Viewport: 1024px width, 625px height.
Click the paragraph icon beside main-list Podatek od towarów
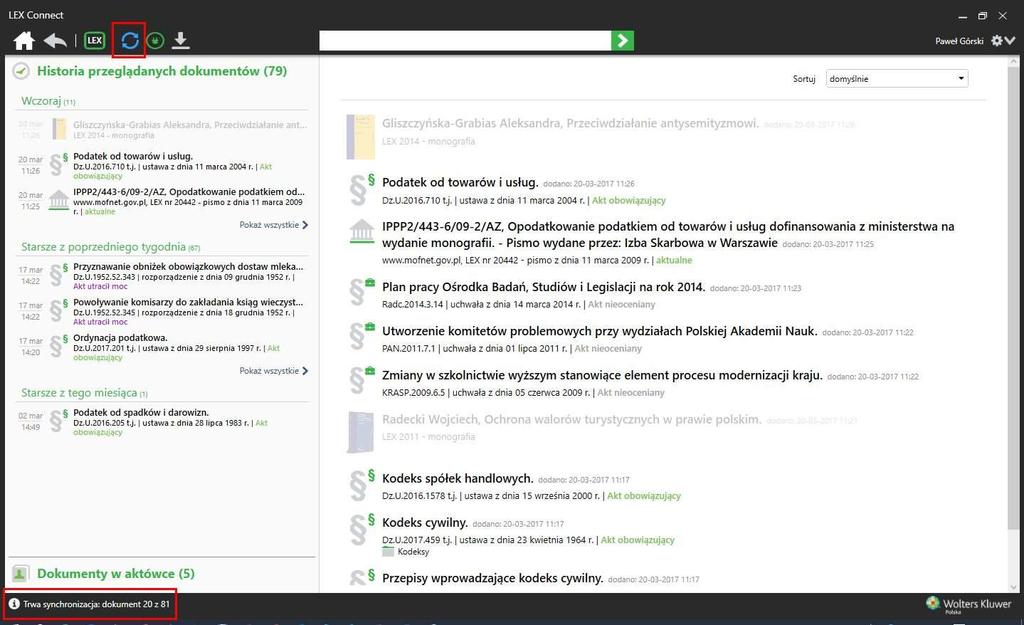click(361, 190)
